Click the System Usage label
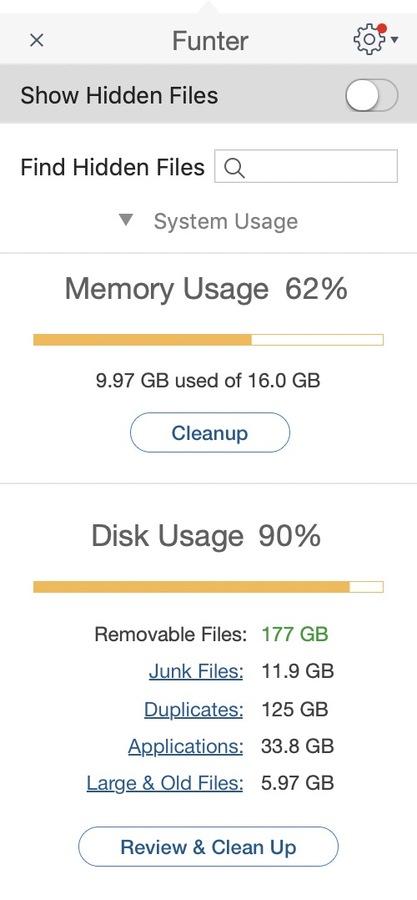The width and height of the screenshot is (417, 900). pyautogui.click(x=225, y=222)
